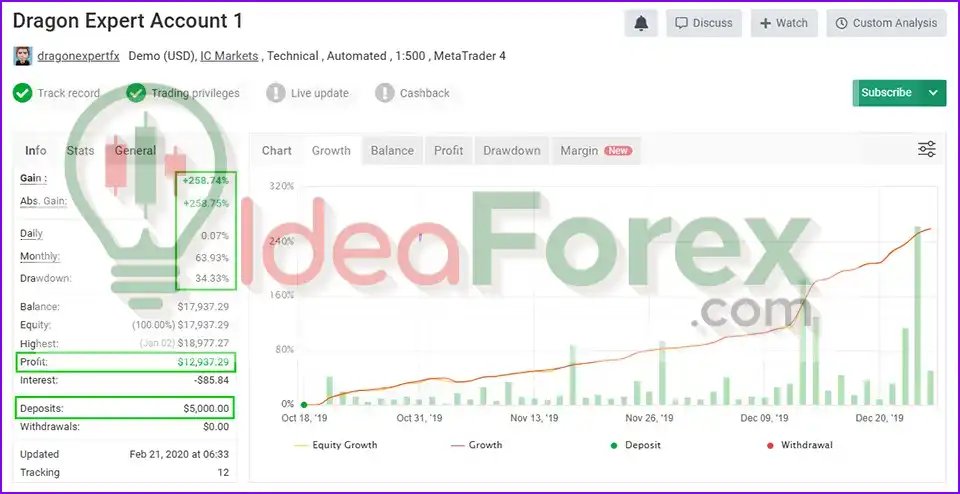Open the dragonexpertfx profile link

click(78, 56)
